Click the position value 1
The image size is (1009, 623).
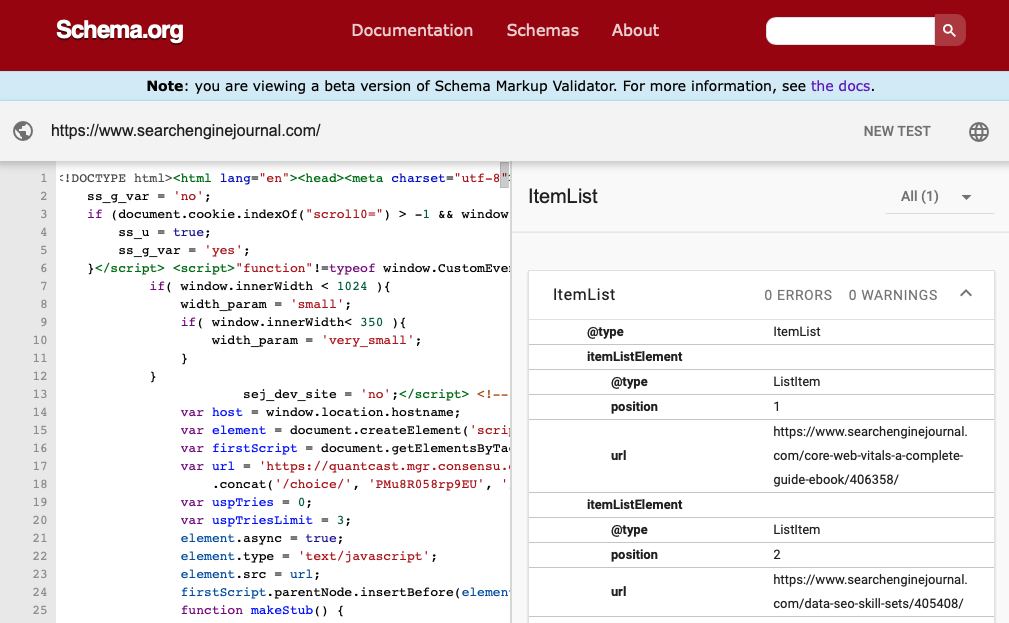coord(777,407)
